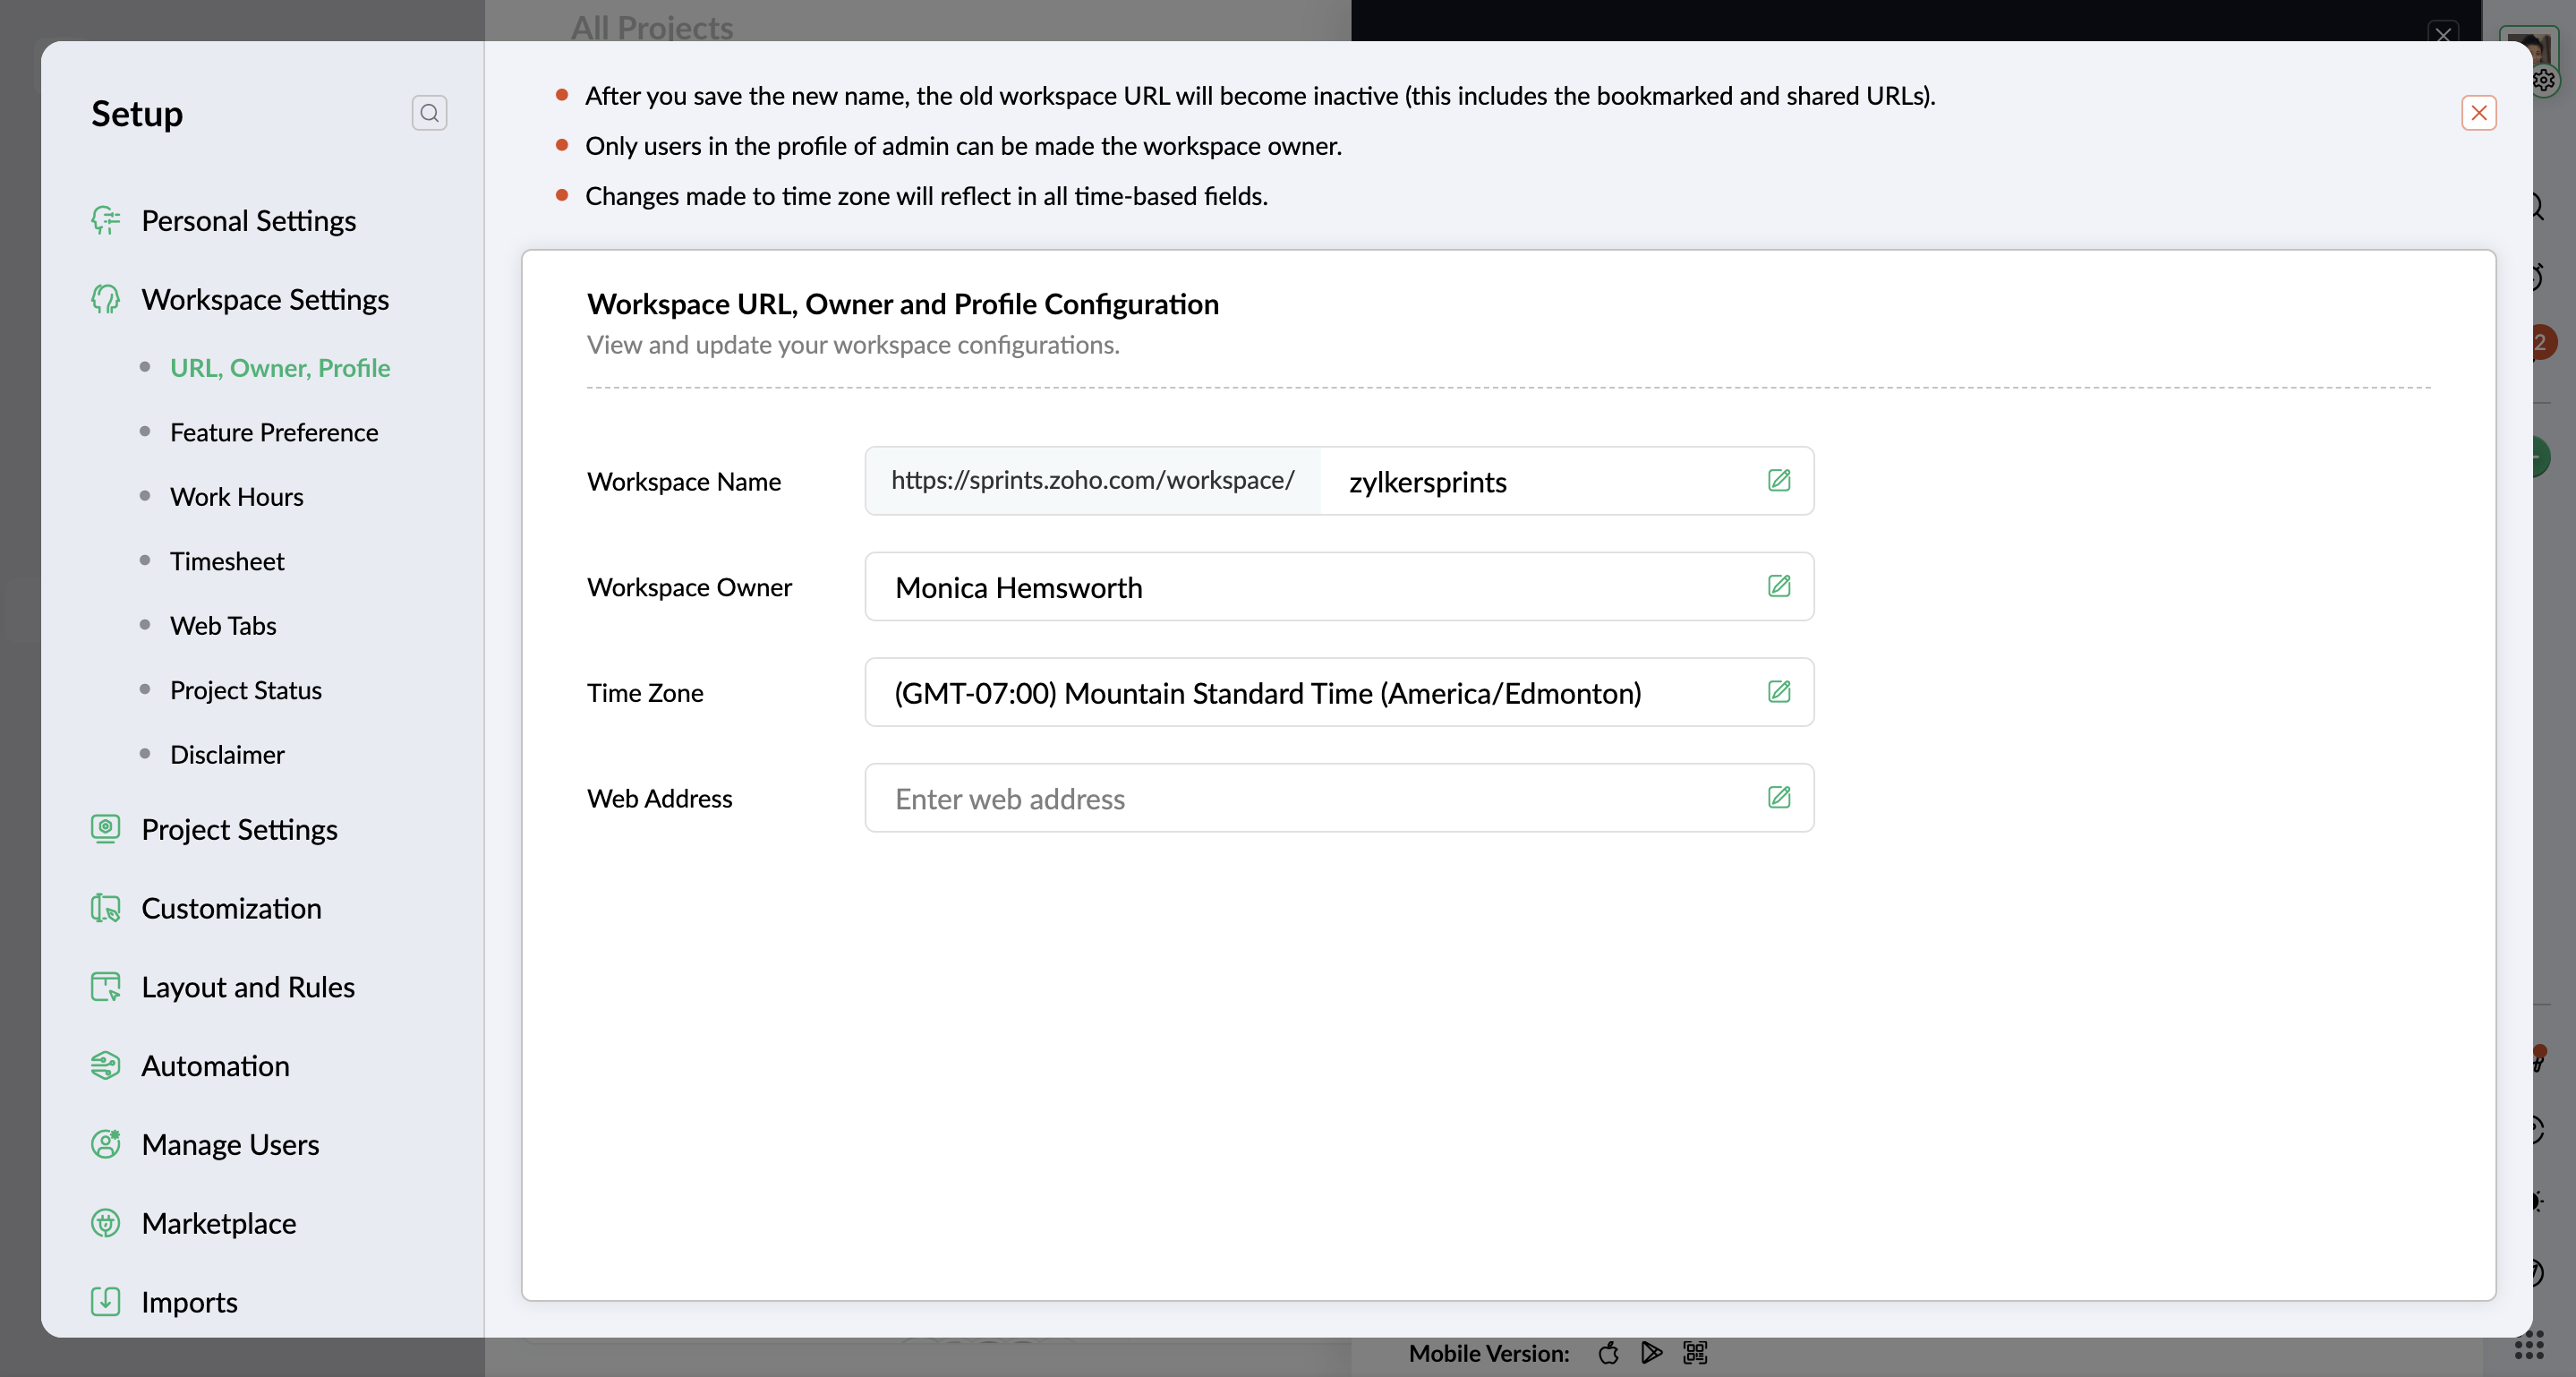This screenshot has width=2576, height=1377.
Task: Open the QR code mobile icon
Action: coord(1695,1353)
